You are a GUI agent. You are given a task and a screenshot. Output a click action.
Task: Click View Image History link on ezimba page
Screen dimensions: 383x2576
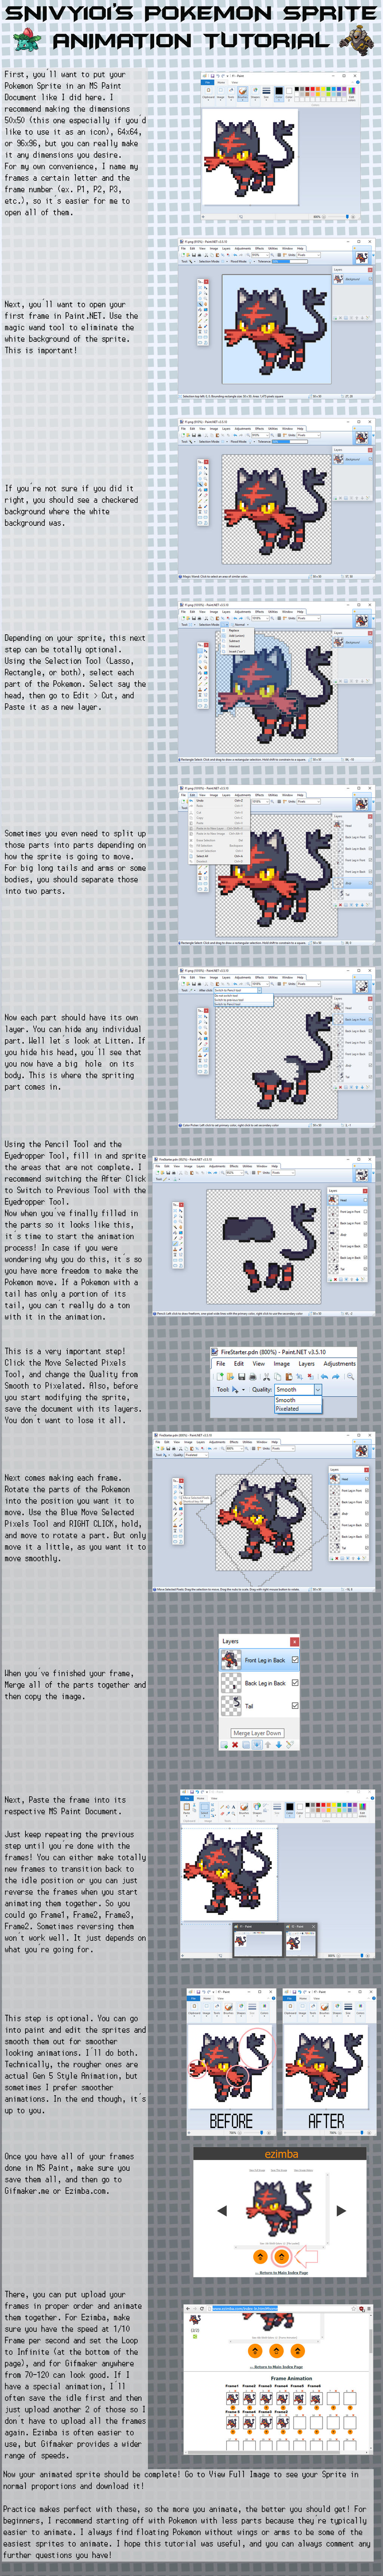coord(304,2170)
